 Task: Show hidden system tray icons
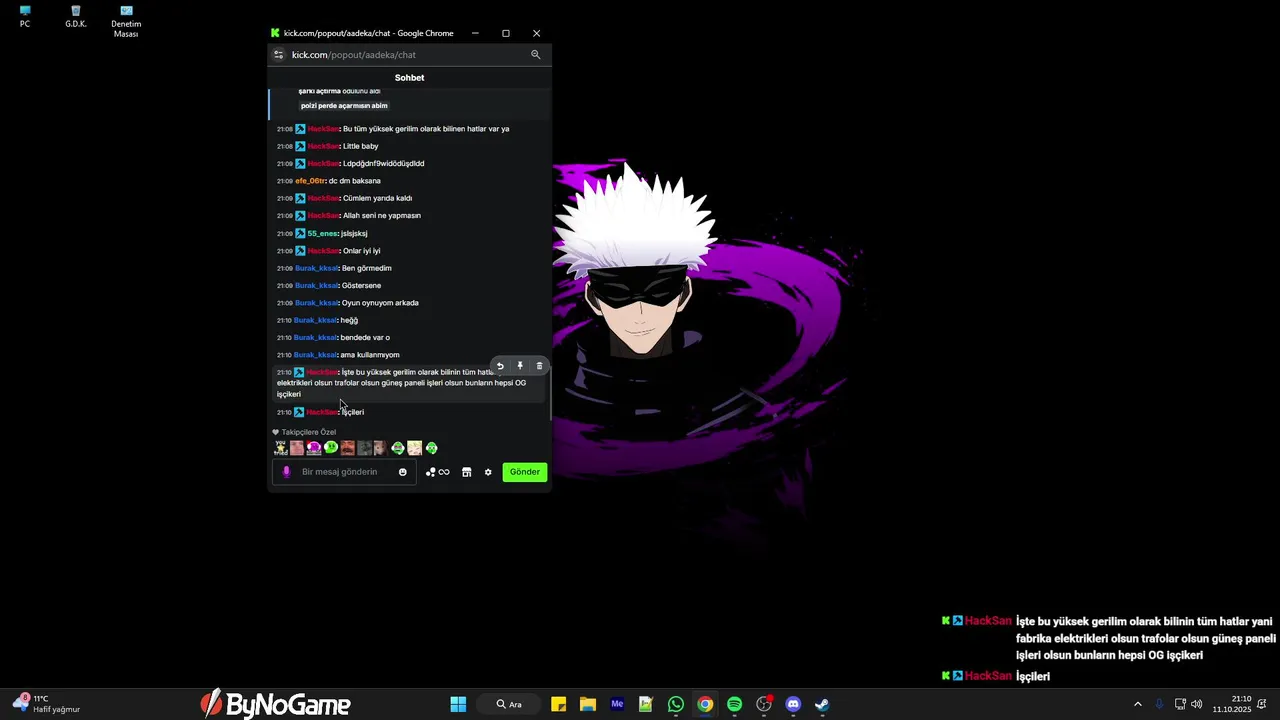1137,704
